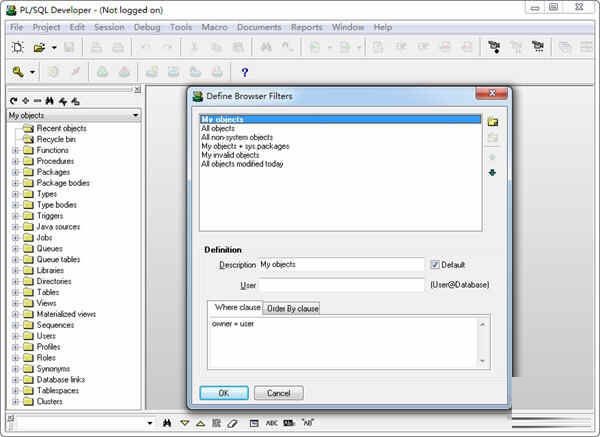Move selected filter down with green arrow

(x=492, y=172)
